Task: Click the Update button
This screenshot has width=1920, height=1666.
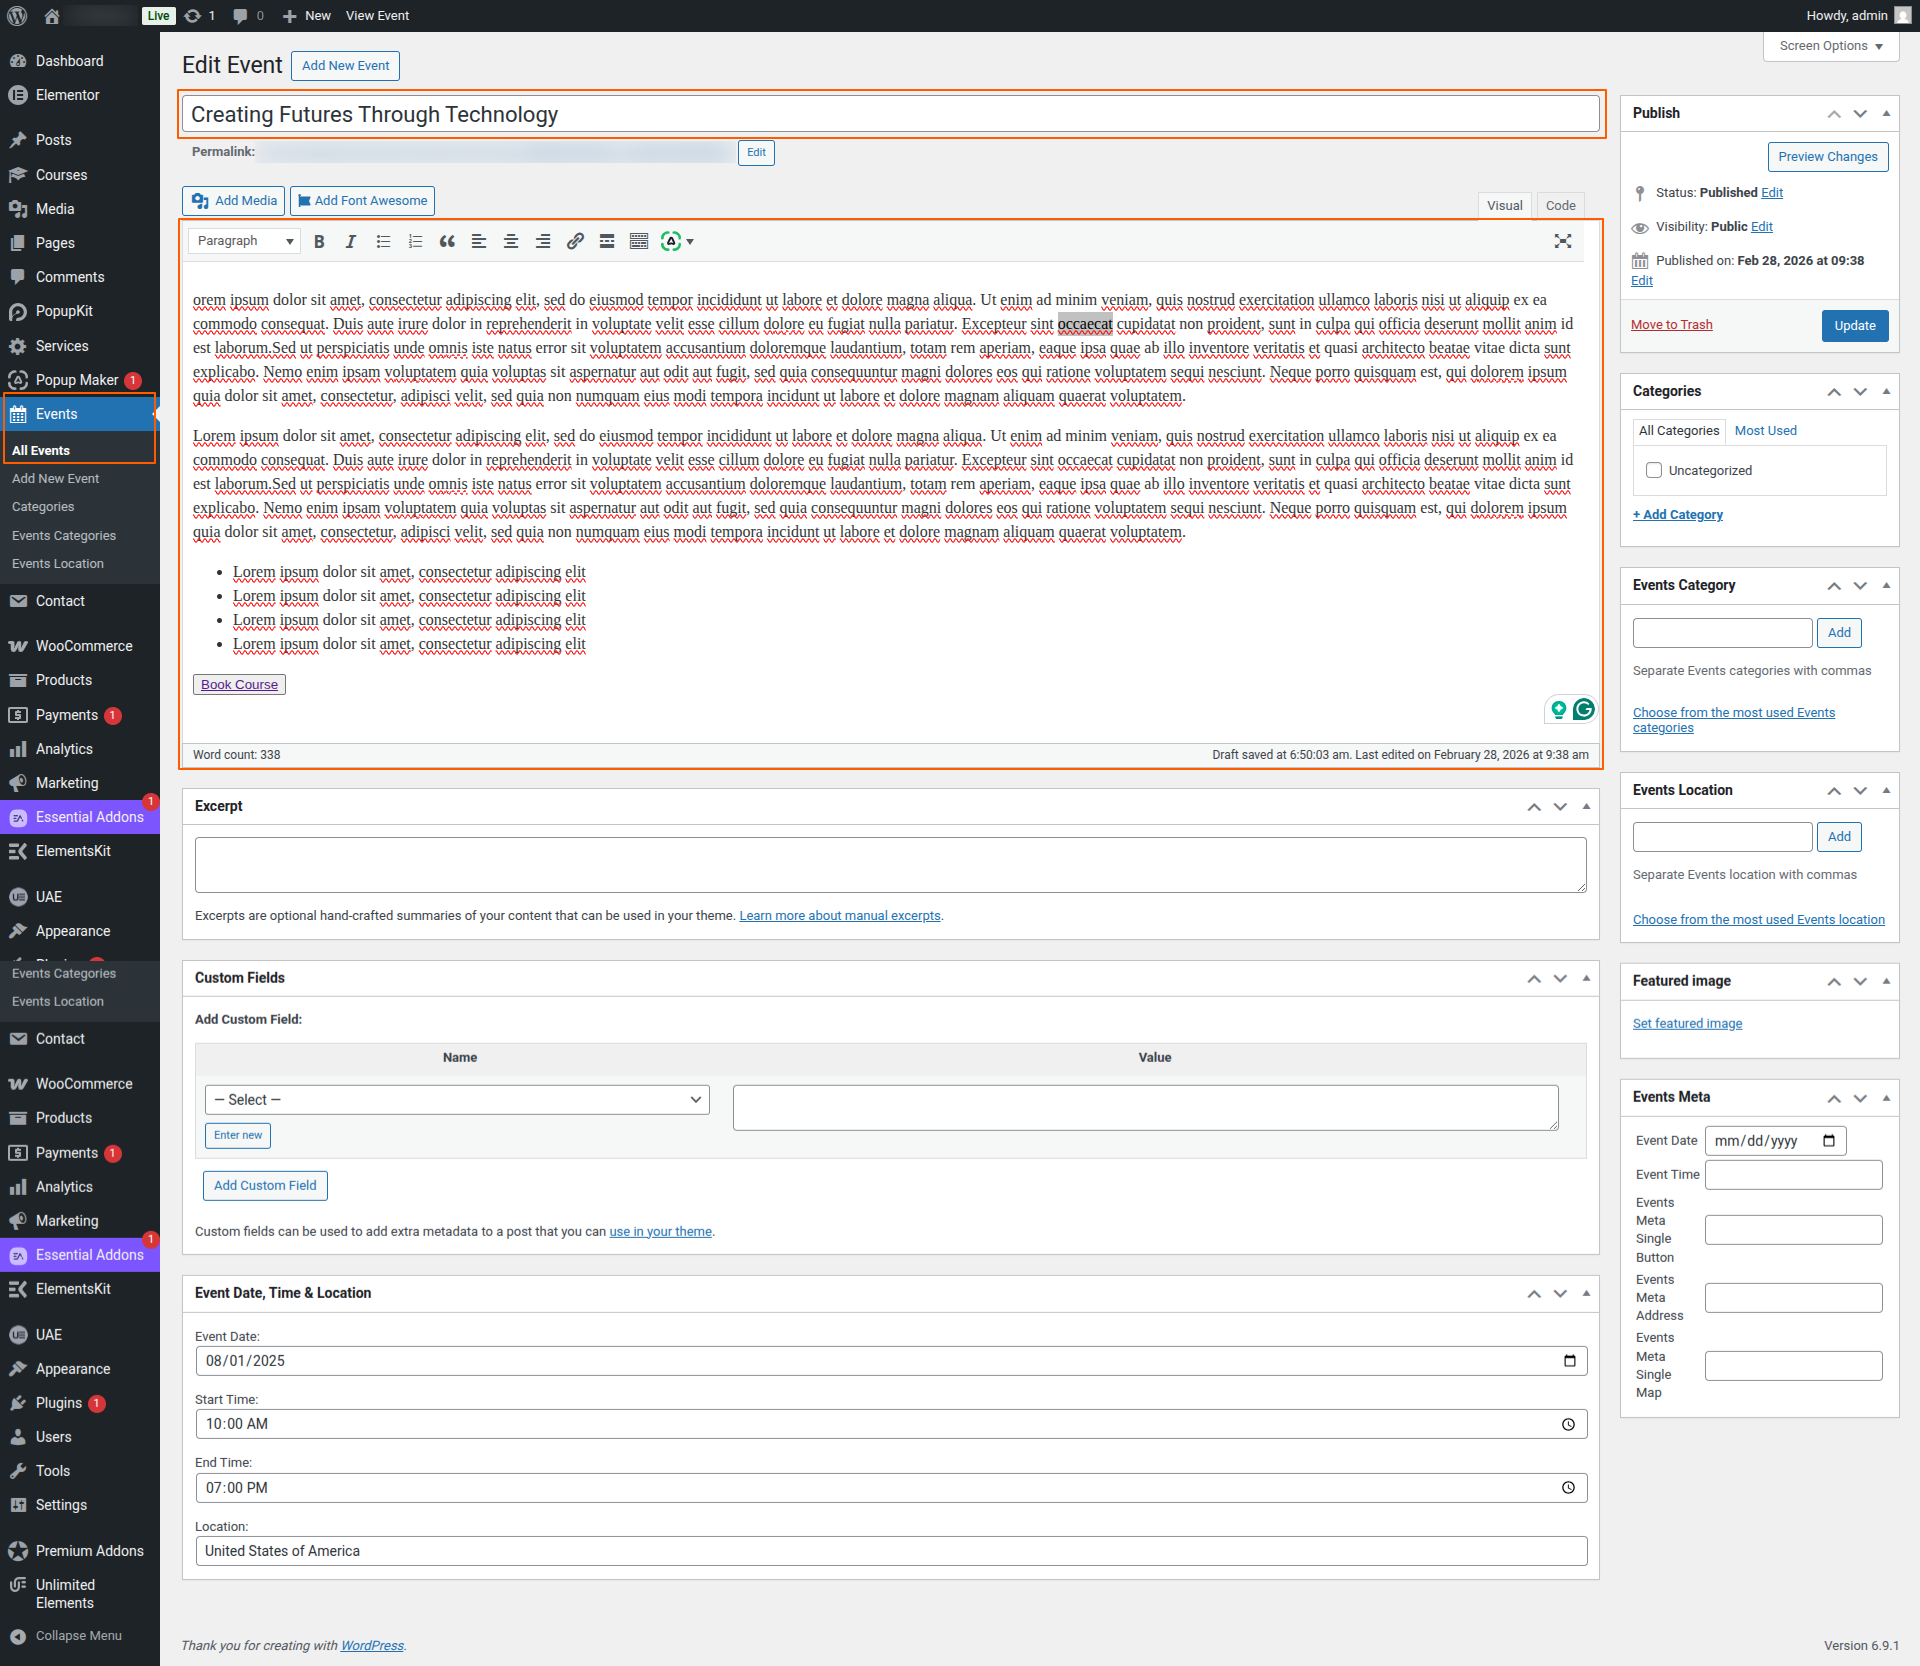Action: (x=1854, y=325)
